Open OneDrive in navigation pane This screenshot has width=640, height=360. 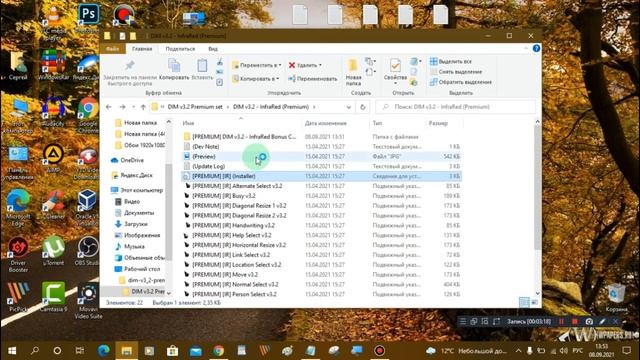(127, 160)
